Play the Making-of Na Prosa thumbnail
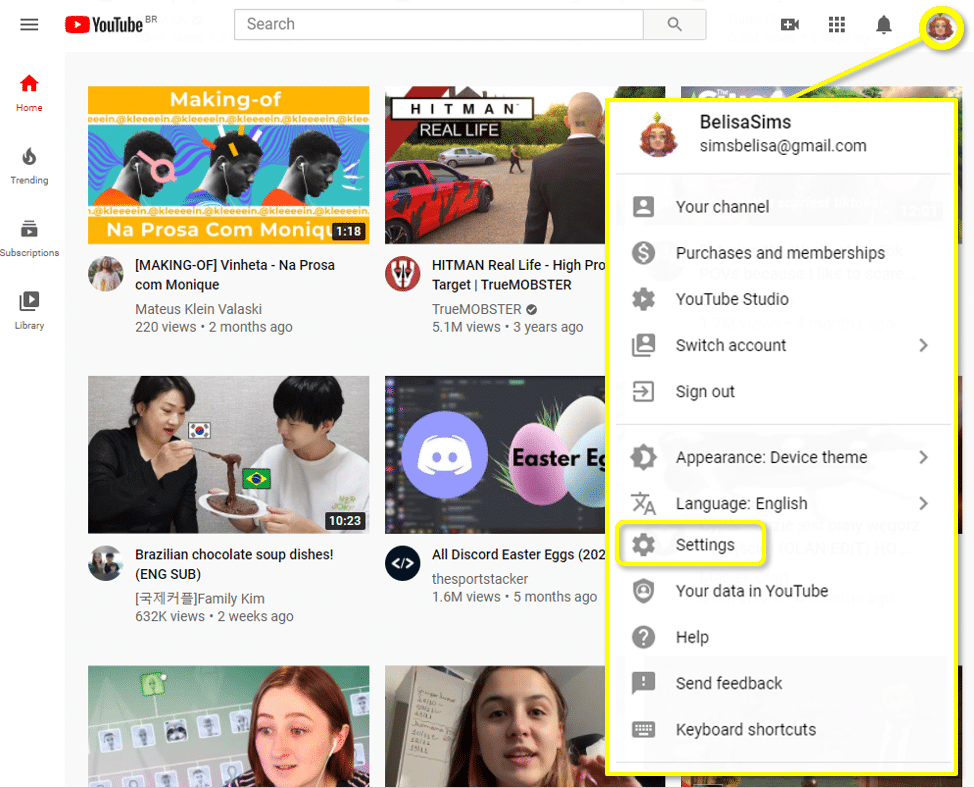The width and height of the screenshot is (974, 788). click(x=229, y=165)
